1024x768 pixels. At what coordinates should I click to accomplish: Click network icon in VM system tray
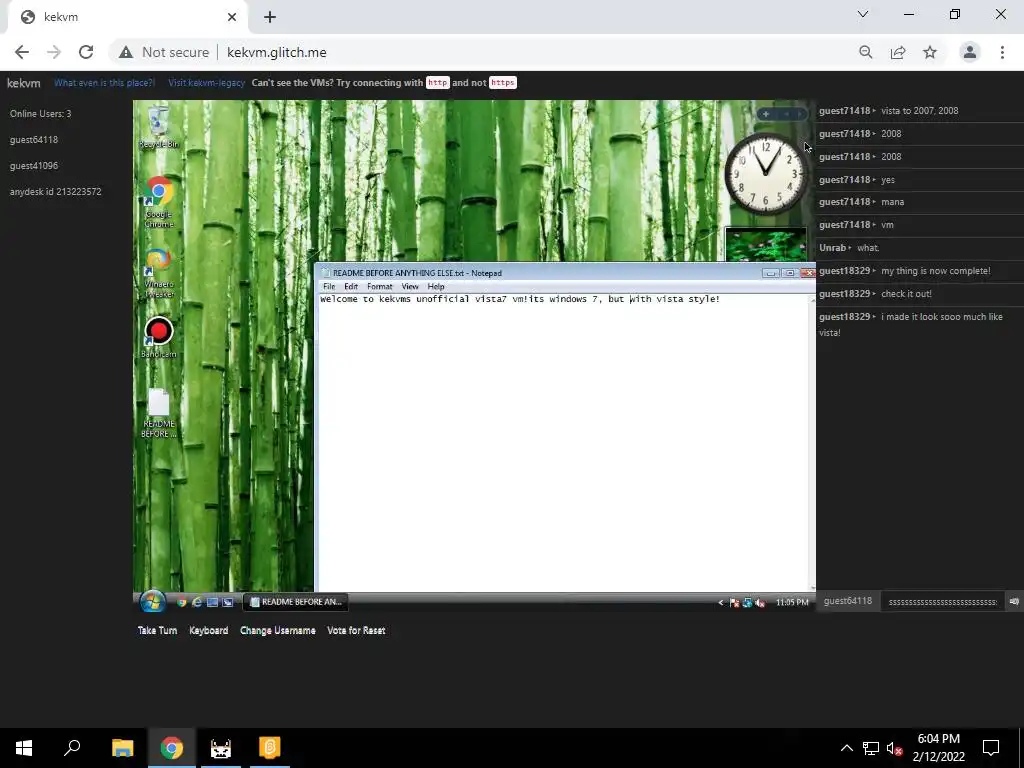(x=747, y=603)
